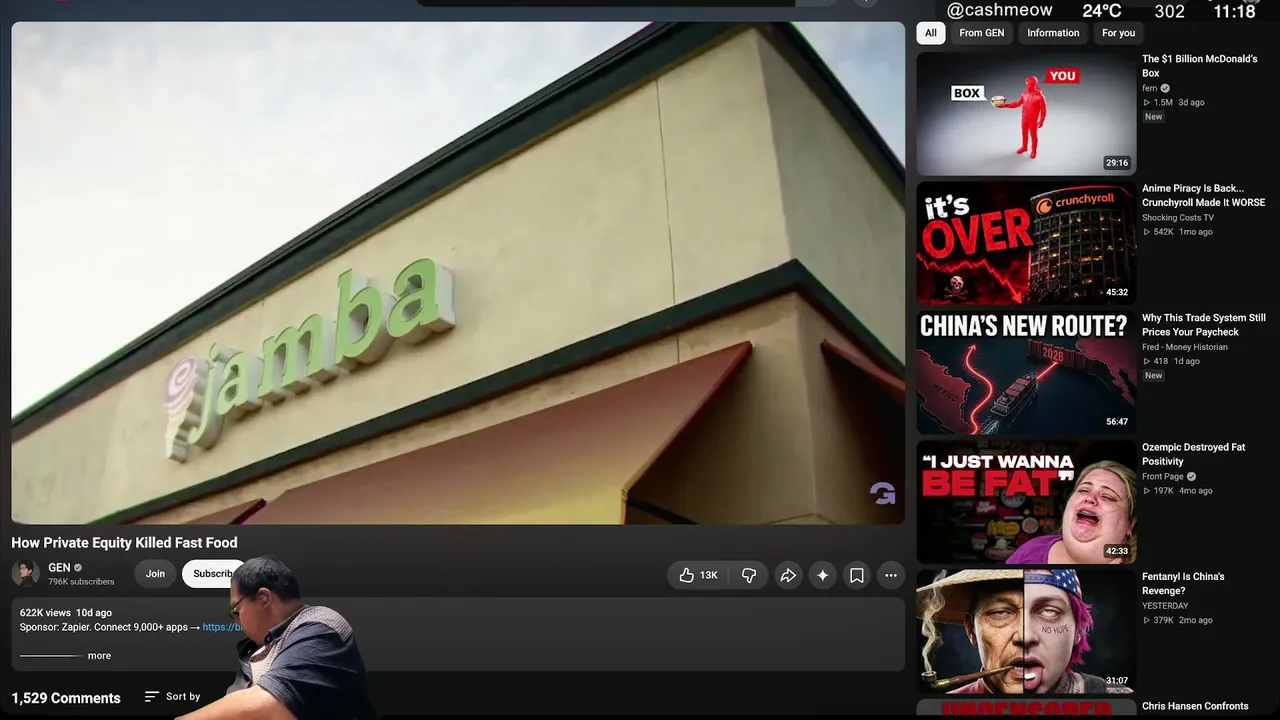Image resolution: width=1280 pixels, height=720 pixels.
Task: Open The $1 Billion McDonald's Box thumbnail
Action: pyautogui.click(x=1026, y=113)
